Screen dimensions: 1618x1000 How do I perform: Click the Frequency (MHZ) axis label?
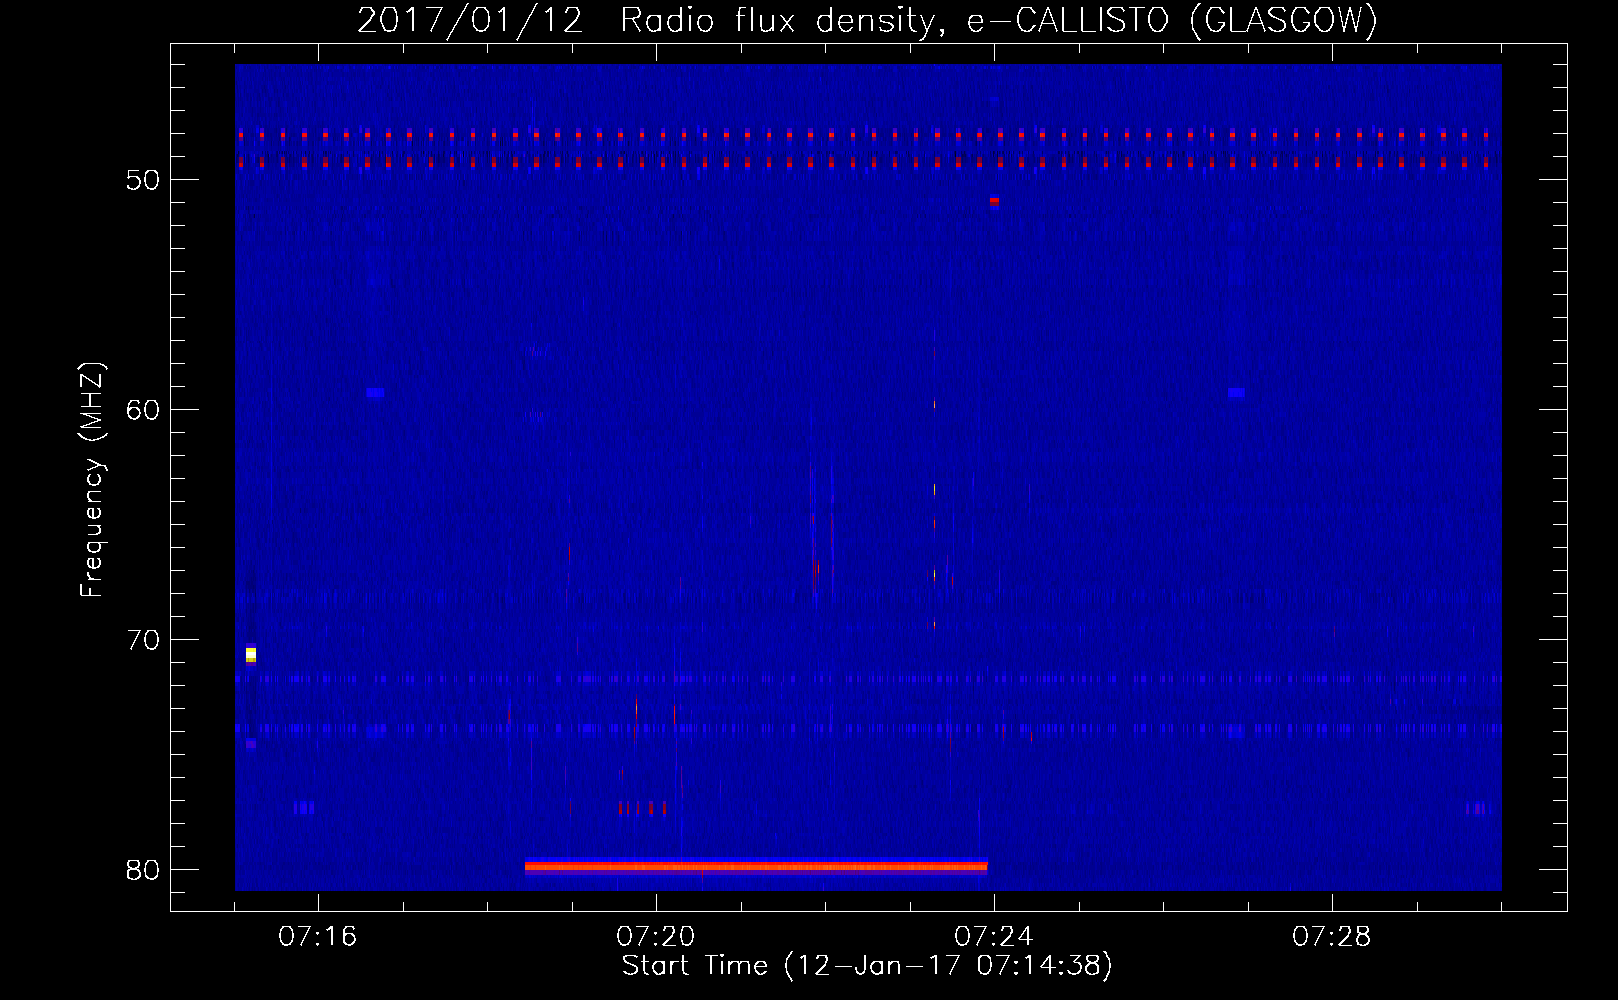click(92, 480)
